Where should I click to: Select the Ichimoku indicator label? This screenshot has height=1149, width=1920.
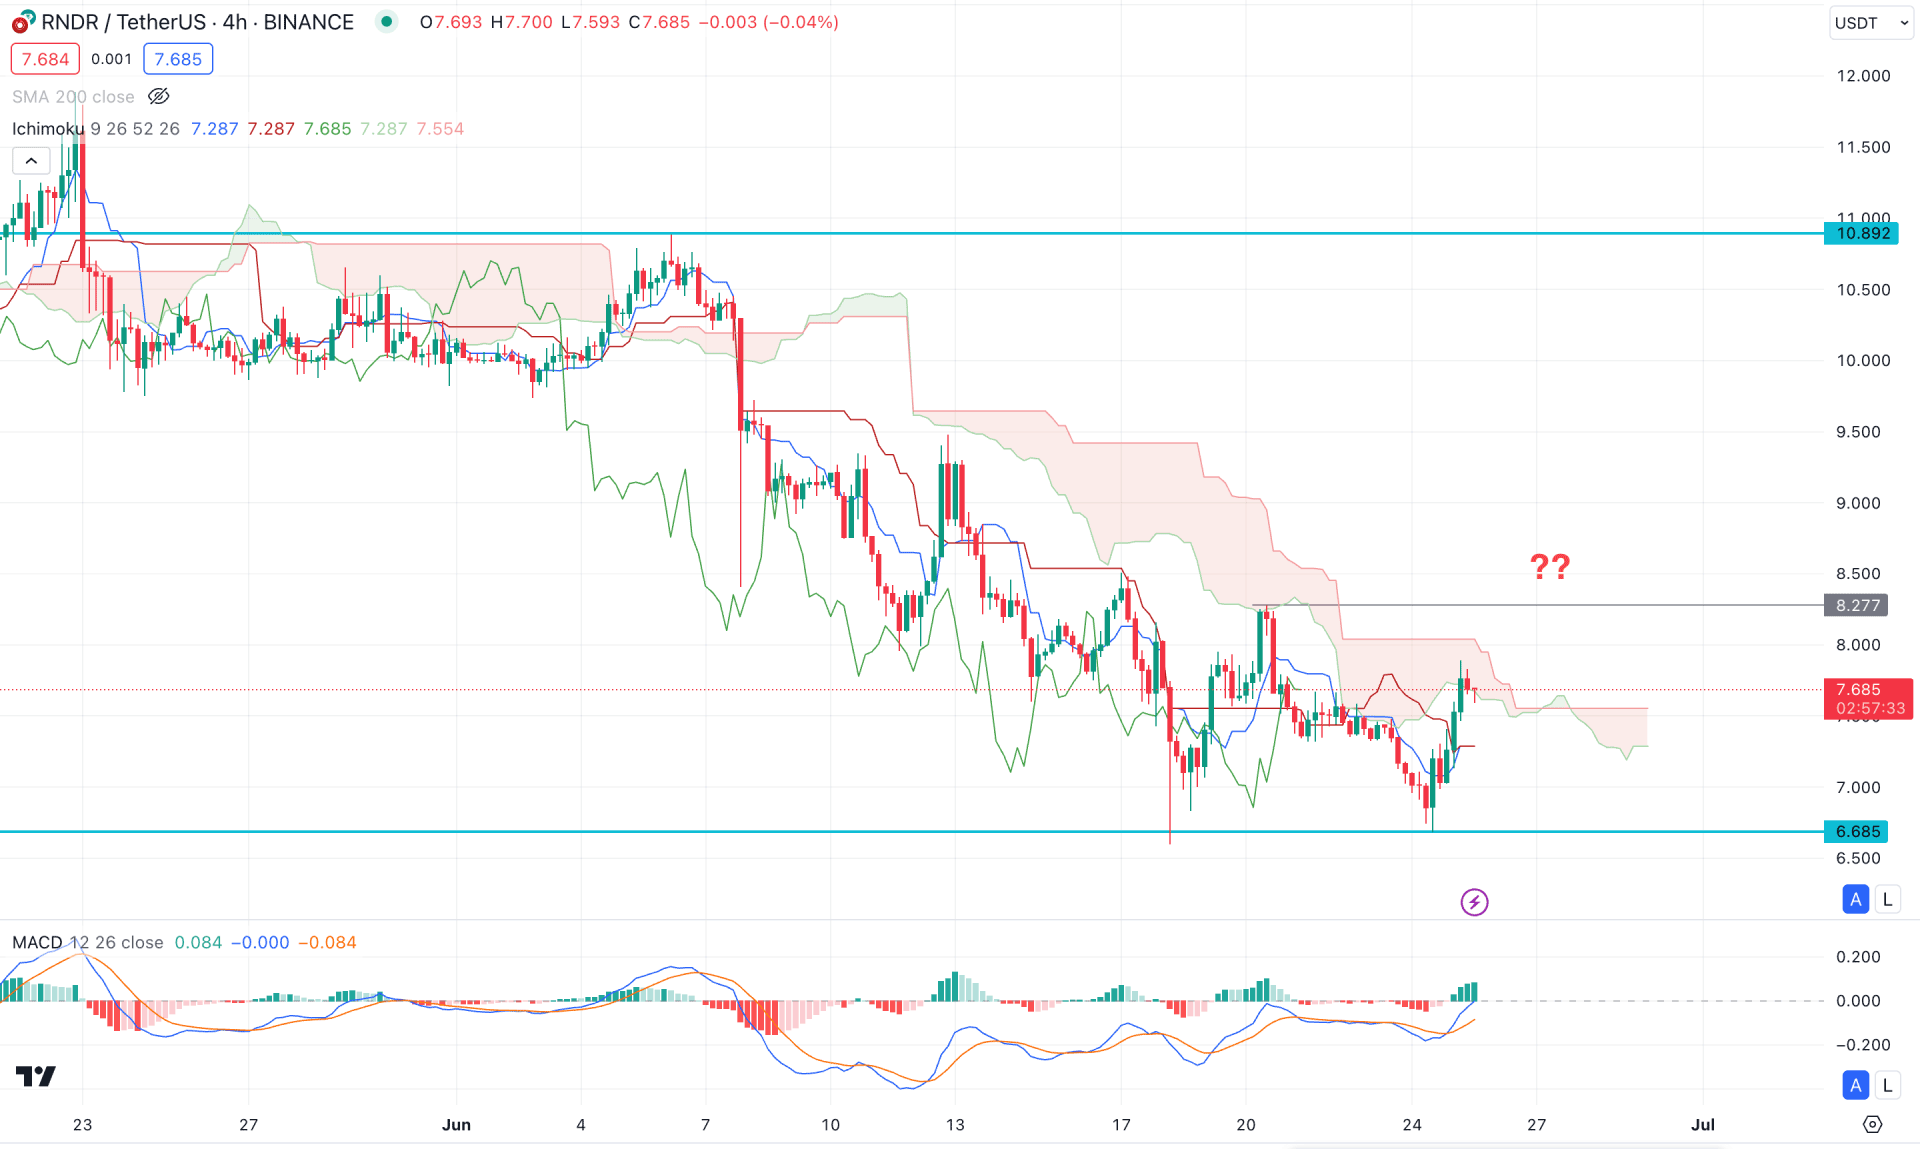point(48,129)
